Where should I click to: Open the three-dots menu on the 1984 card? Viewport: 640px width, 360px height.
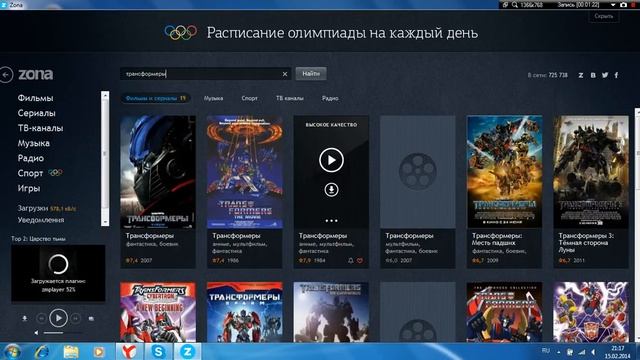[x=331, y=221]
